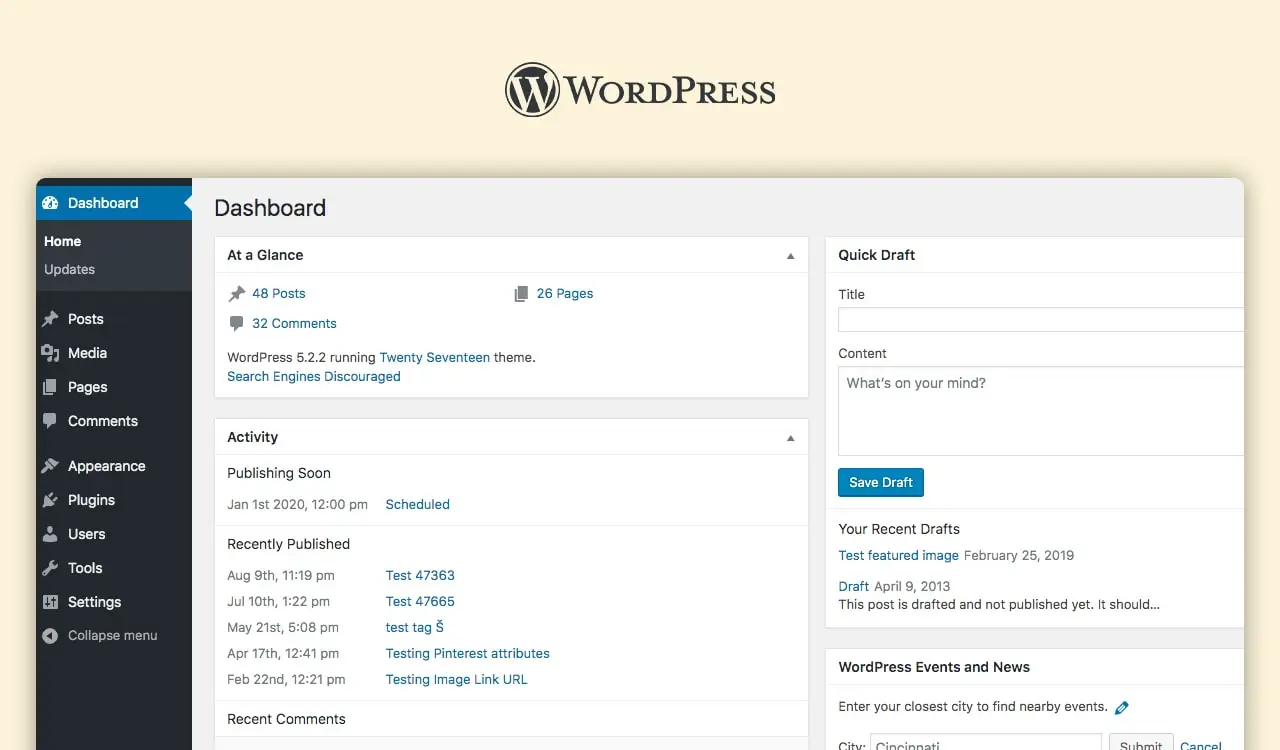1280x750 pixels.
Task: Collapse the At a Glance panel
Action: [x=790, y=256]
